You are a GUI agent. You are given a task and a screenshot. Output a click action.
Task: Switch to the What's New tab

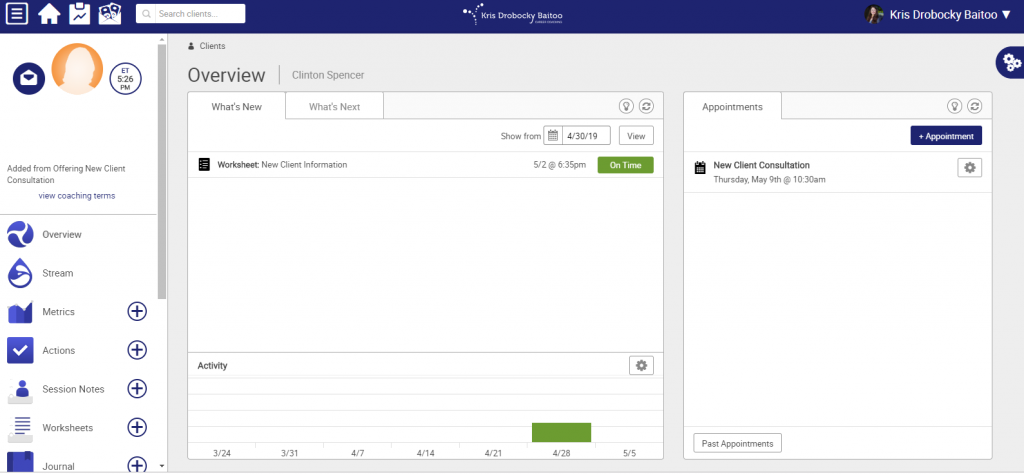tap(236, 106)
